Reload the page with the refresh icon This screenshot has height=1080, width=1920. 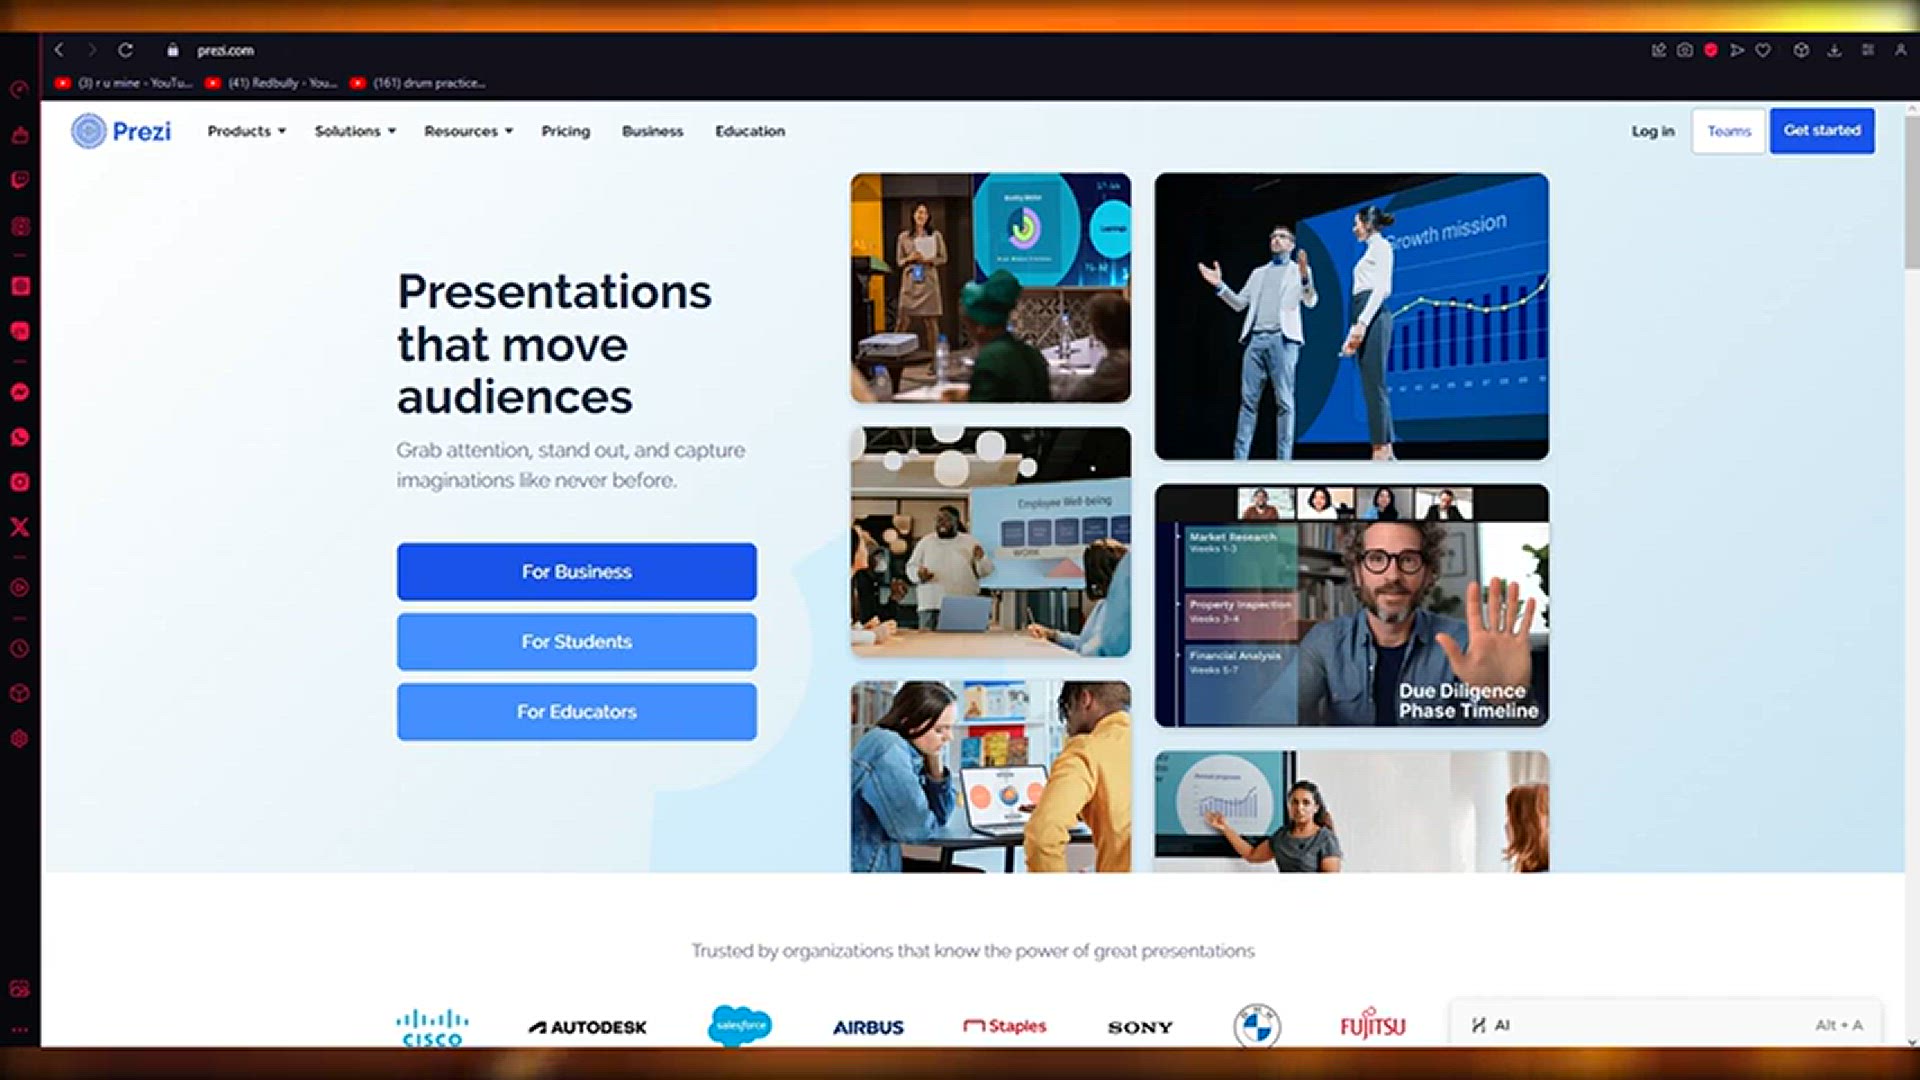coord(125,50)
